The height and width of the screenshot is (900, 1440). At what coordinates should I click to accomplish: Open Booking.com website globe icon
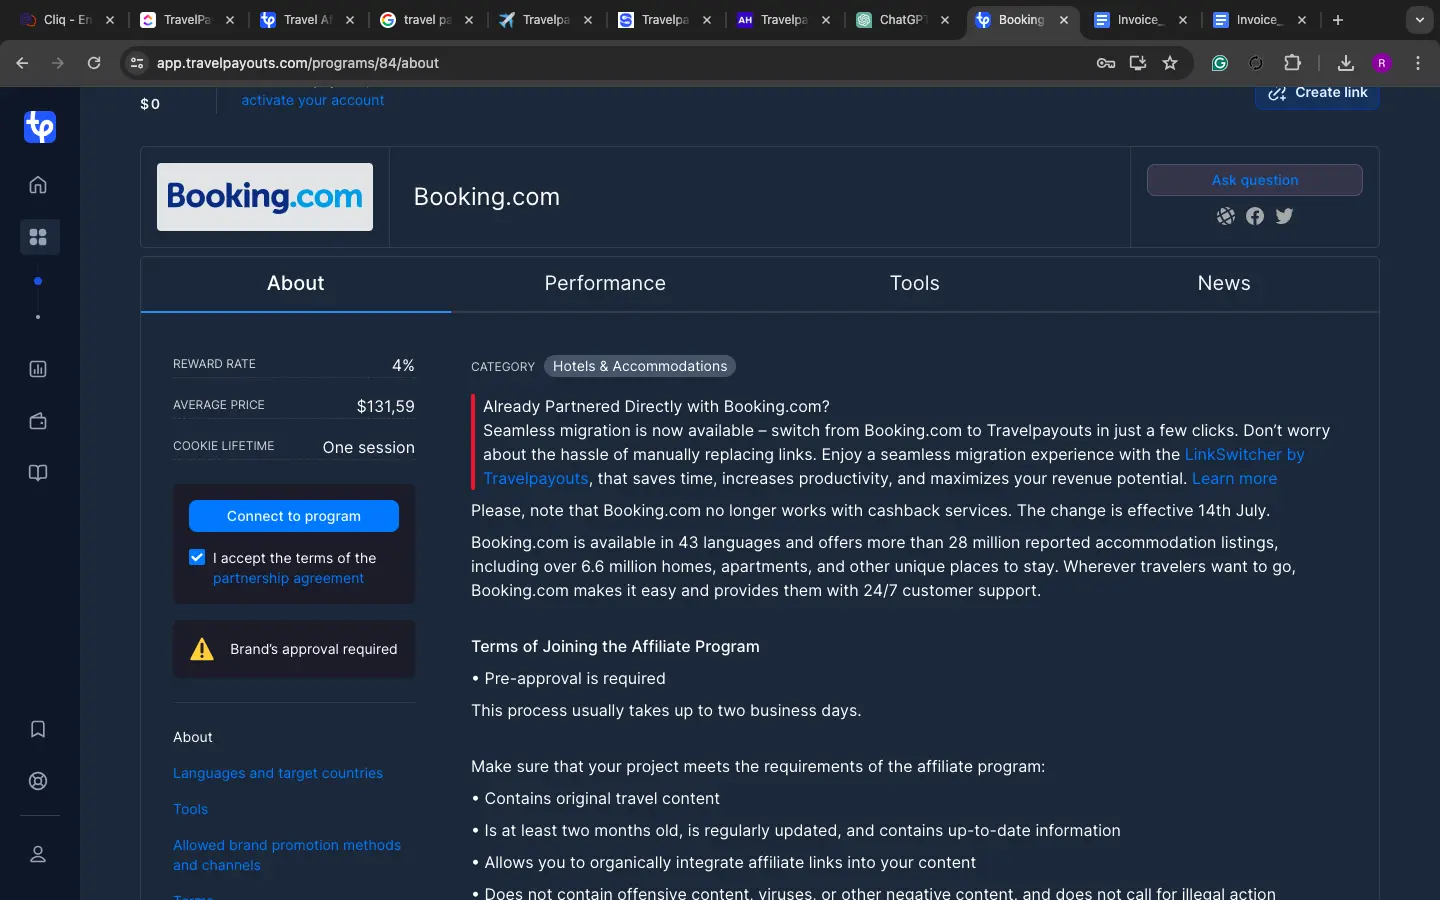(1226, 216)
